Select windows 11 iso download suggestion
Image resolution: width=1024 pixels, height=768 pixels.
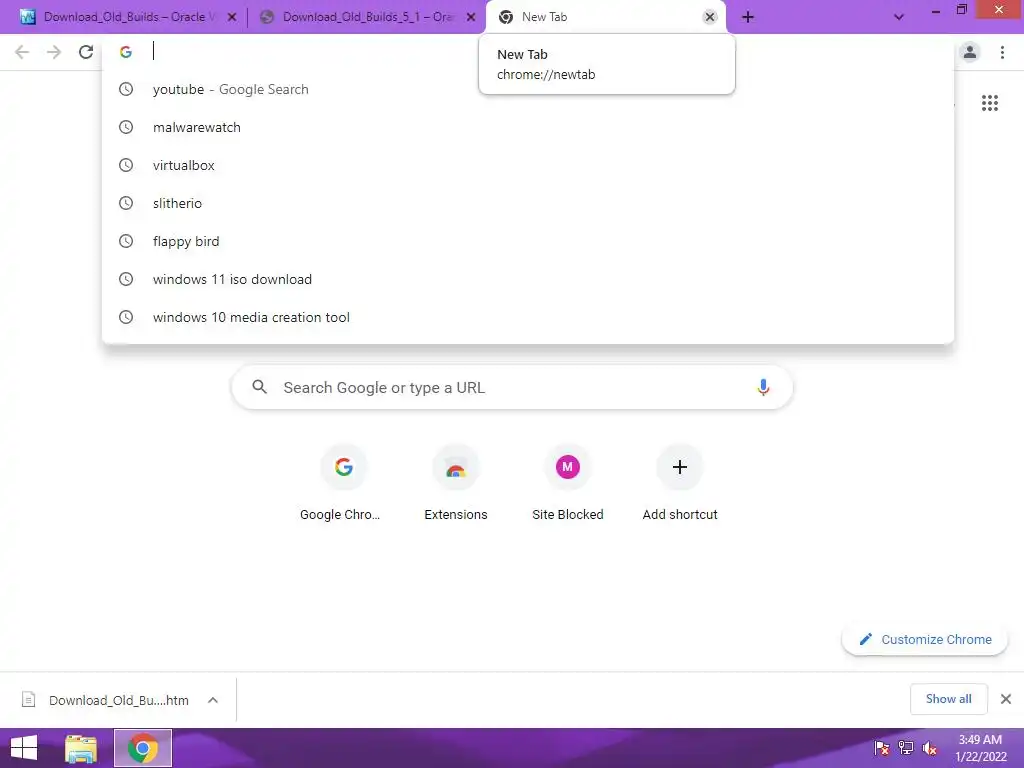point(528,279)
